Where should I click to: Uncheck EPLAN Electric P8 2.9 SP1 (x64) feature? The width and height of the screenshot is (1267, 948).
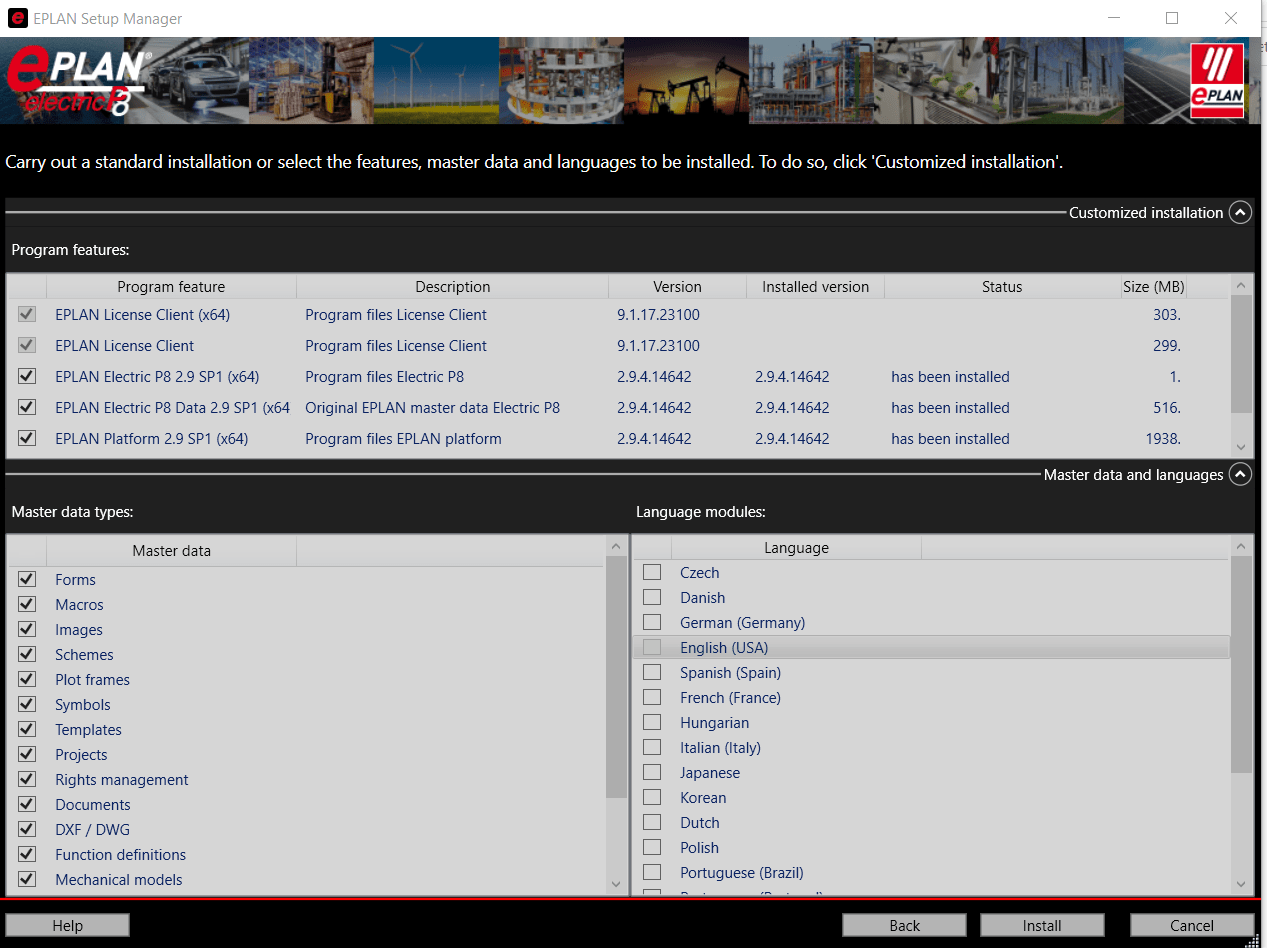[27, 377]
